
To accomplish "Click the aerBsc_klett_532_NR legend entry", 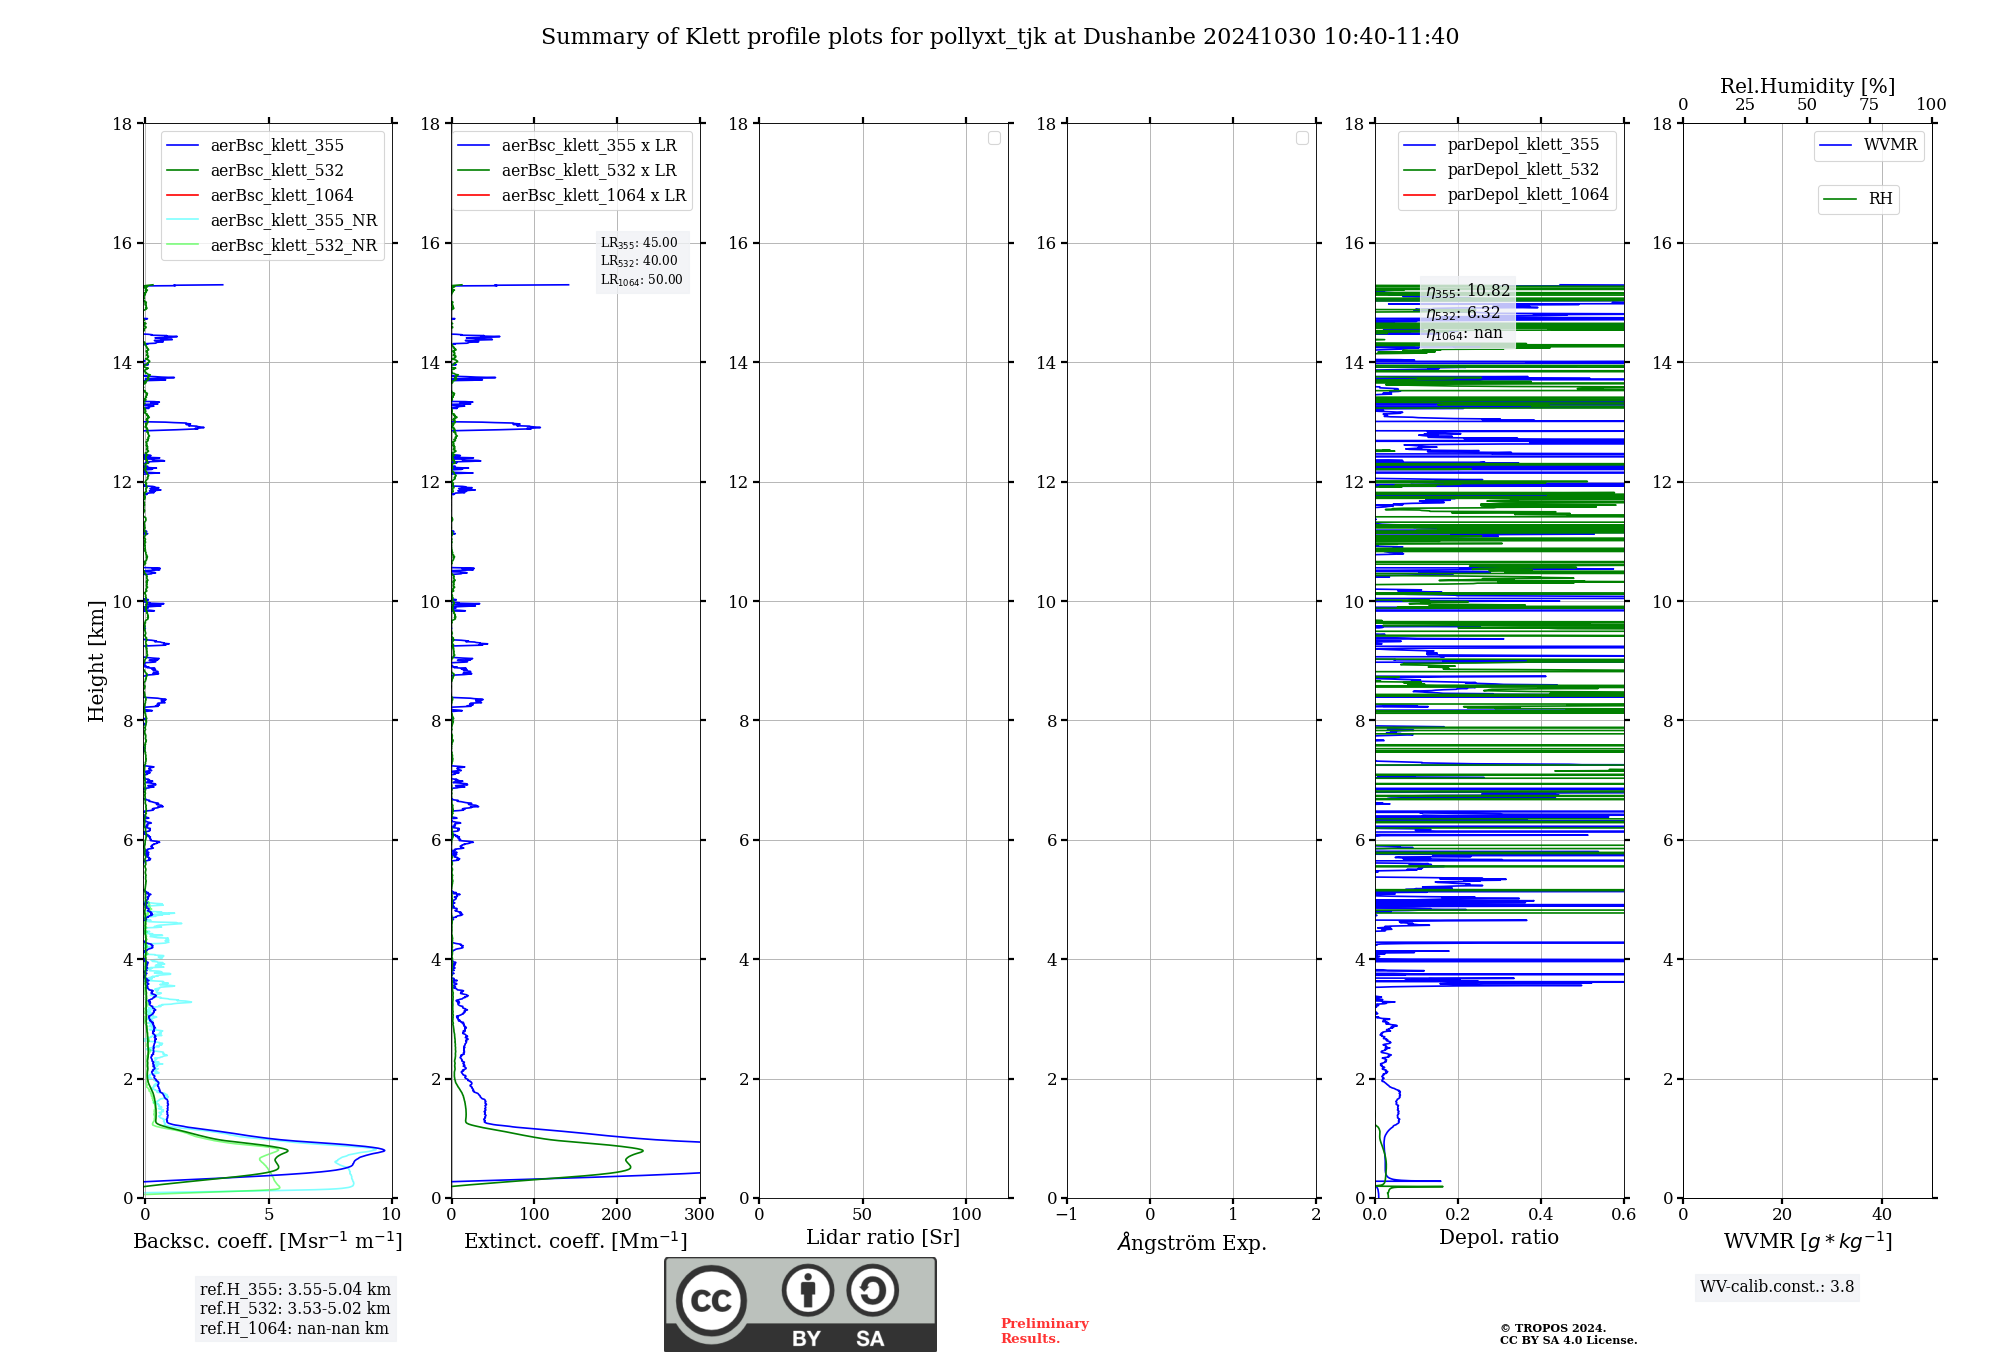I will (x=271, y=245).
